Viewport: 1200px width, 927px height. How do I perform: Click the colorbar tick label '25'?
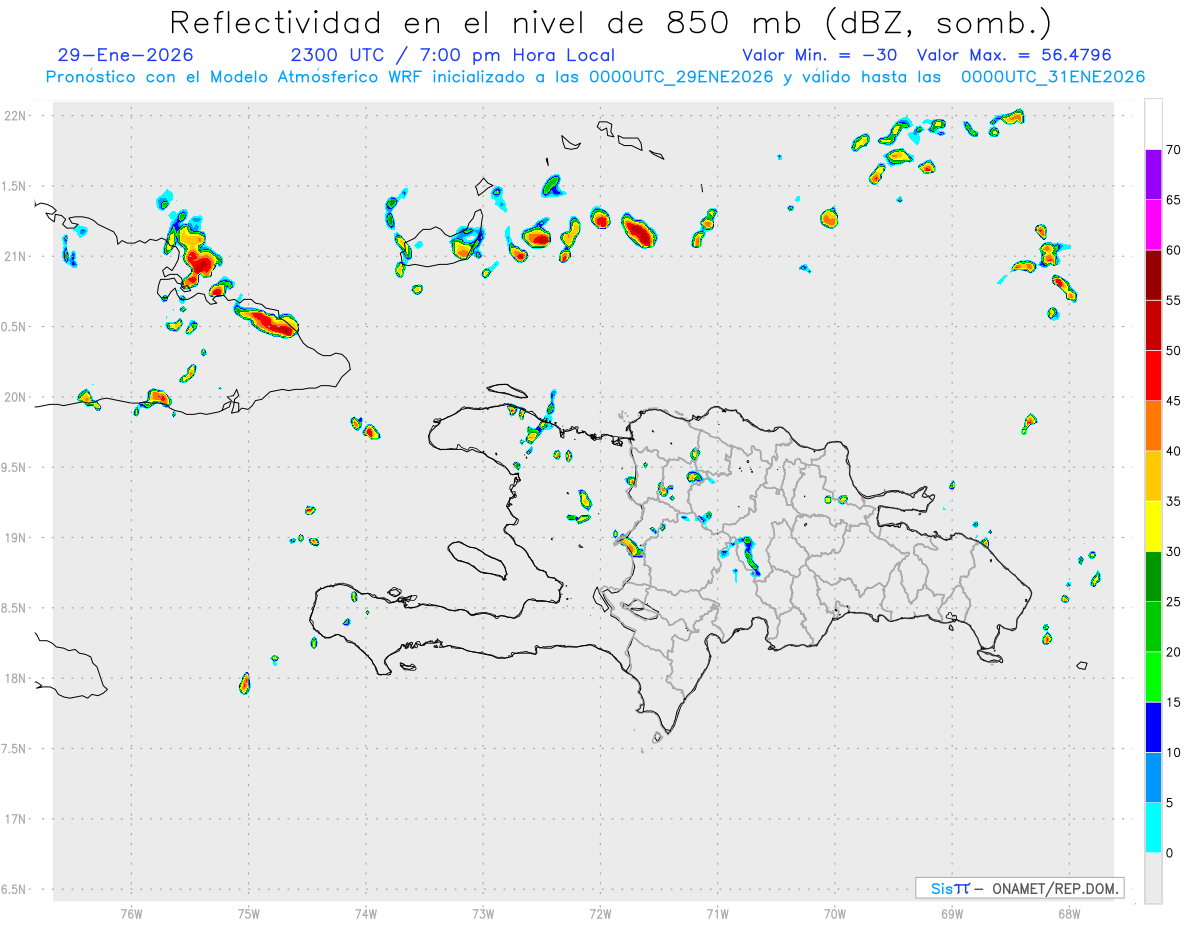tap(1173, 602)
